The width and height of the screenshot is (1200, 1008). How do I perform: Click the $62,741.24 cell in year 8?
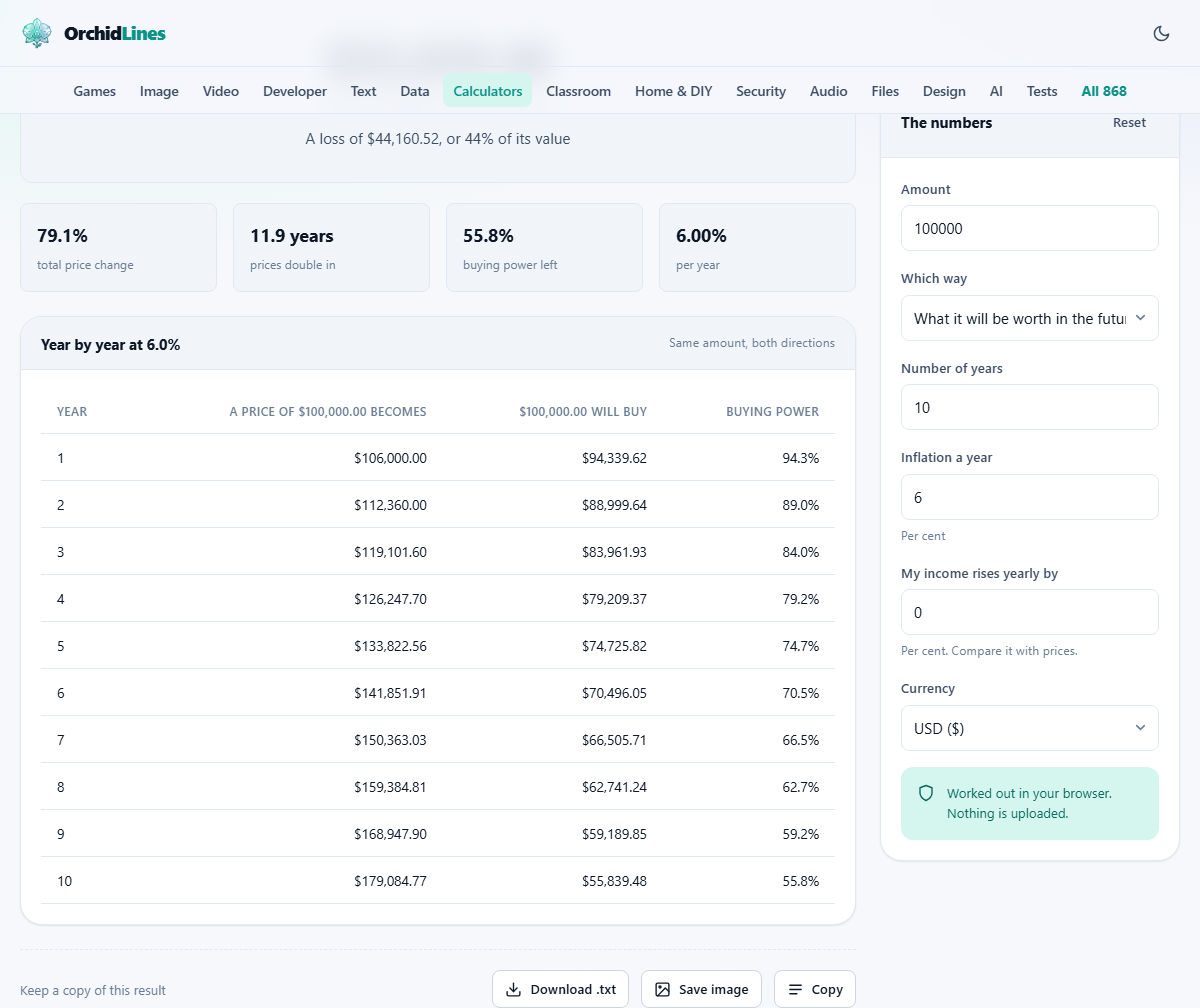coord(614,787)
